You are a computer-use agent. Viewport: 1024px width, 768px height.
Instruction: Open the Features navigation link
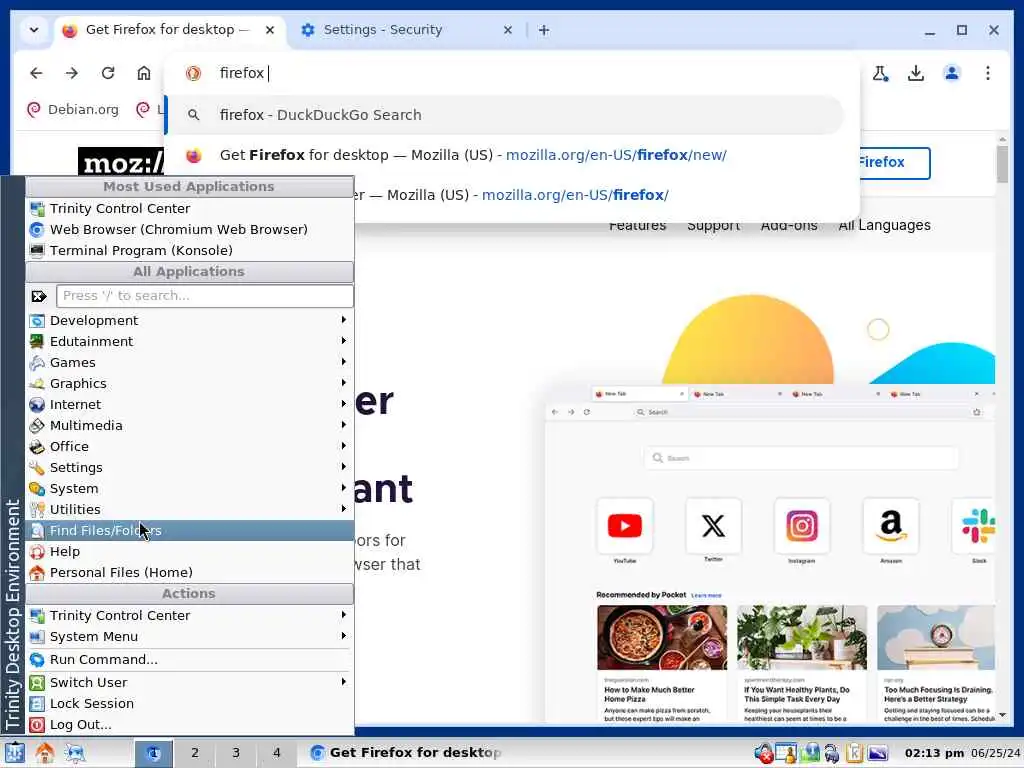tap(637, 226)
